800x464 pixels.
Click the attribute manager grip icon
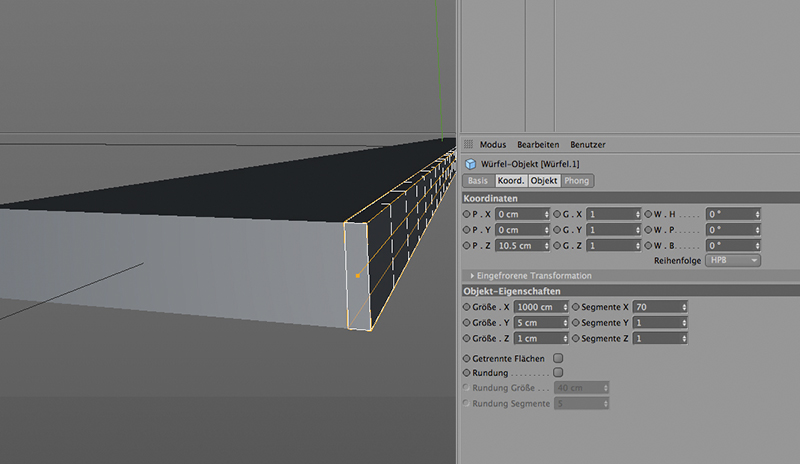click(x=467, y=145)
